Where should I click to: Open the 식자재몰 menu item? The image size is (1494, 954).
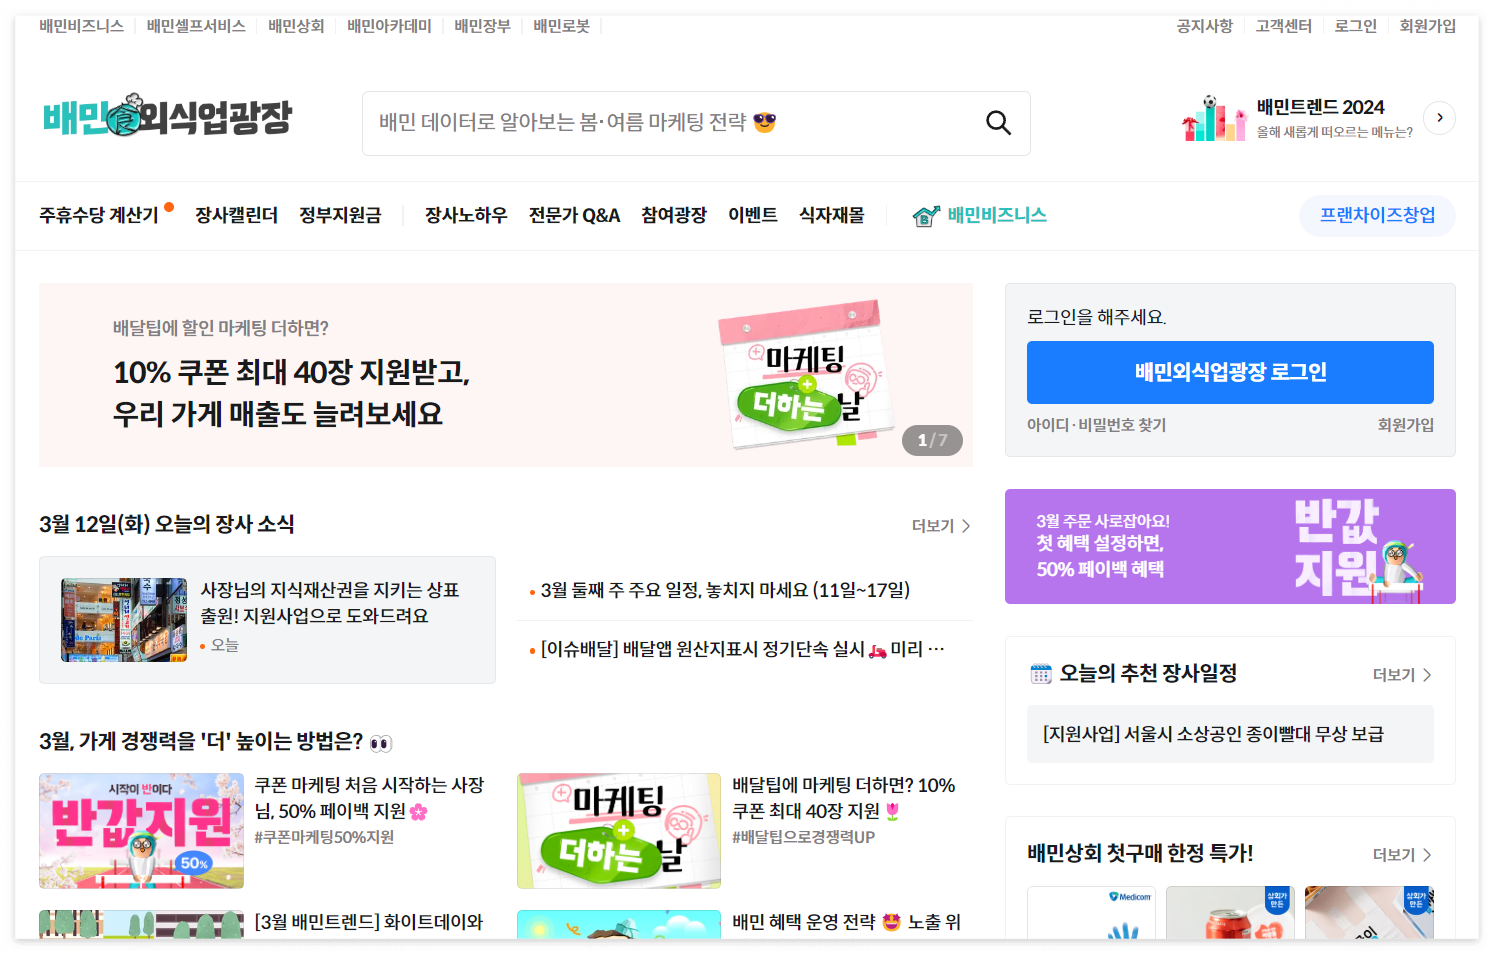pos(831,214)
